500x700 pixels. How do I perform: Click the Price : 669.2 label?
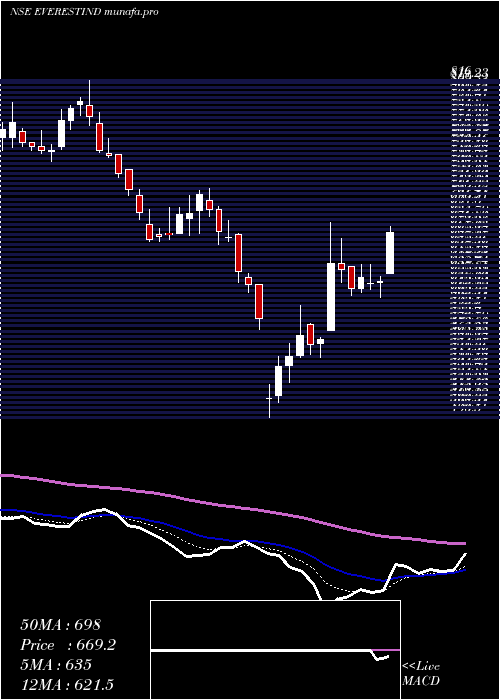pyautogui.click(x=68, y=645)
